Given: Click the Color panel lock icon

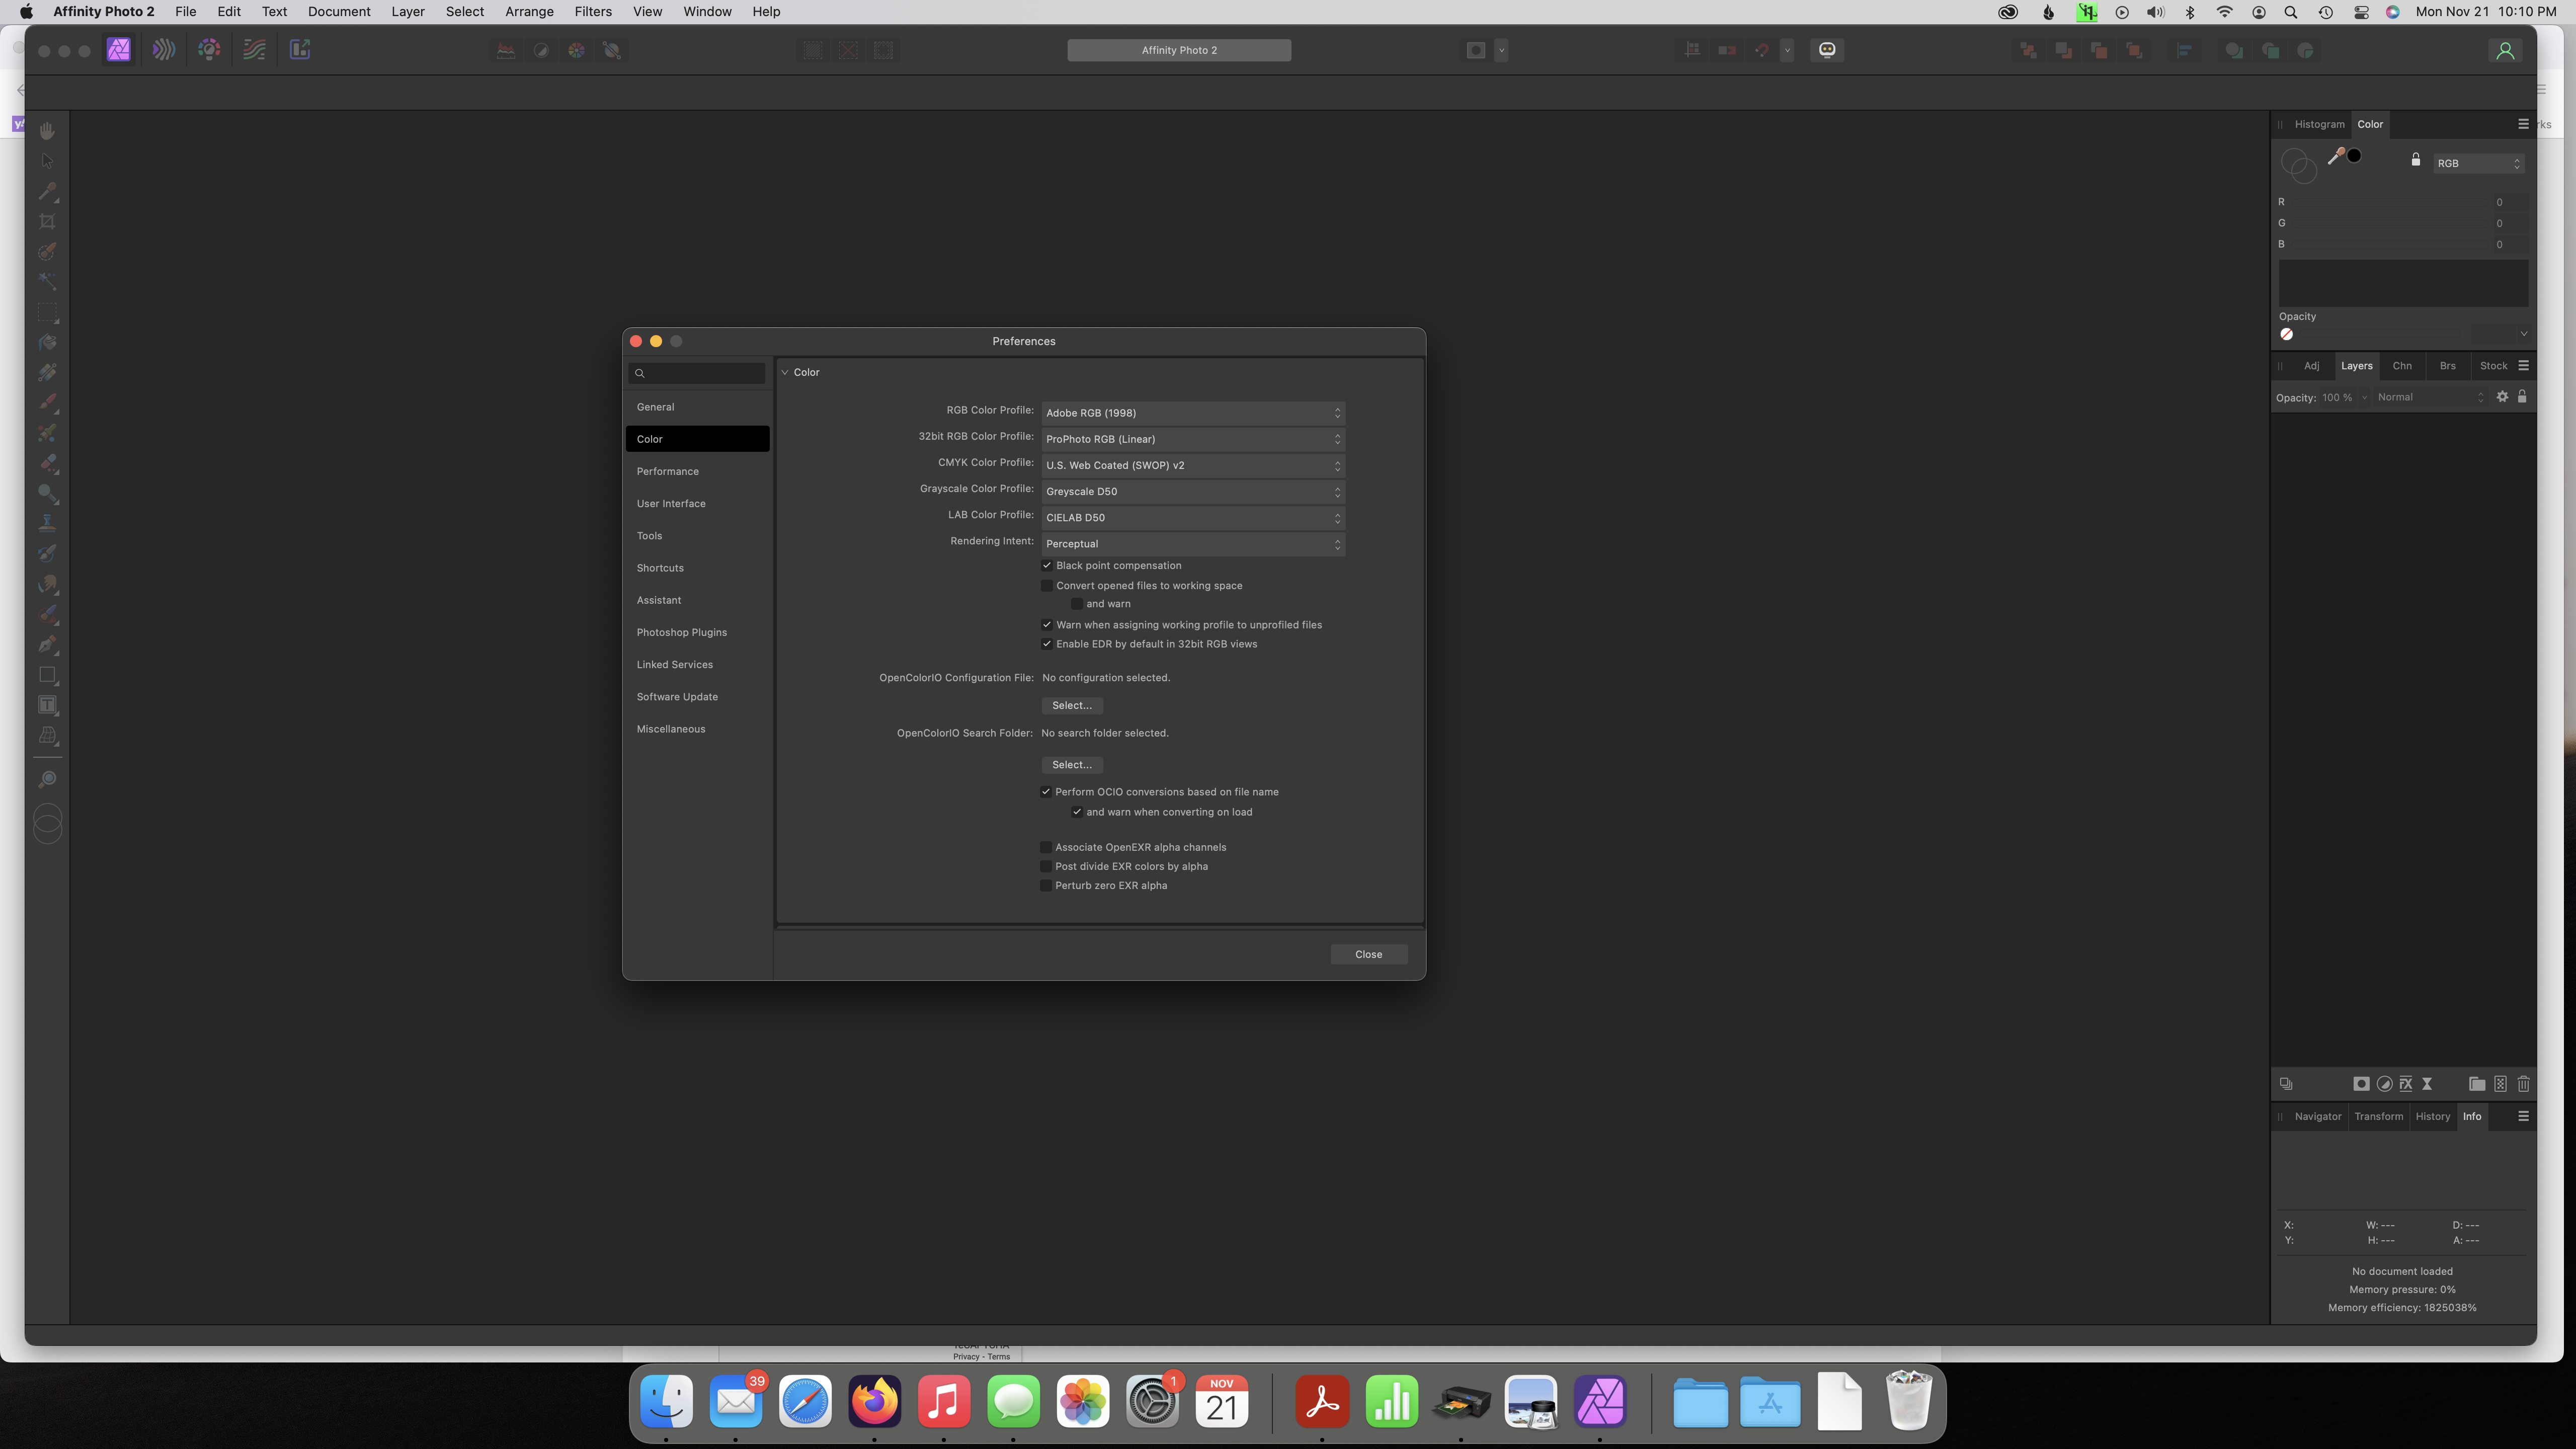Looking at the screenshot, I should (x=2416, y=160).
